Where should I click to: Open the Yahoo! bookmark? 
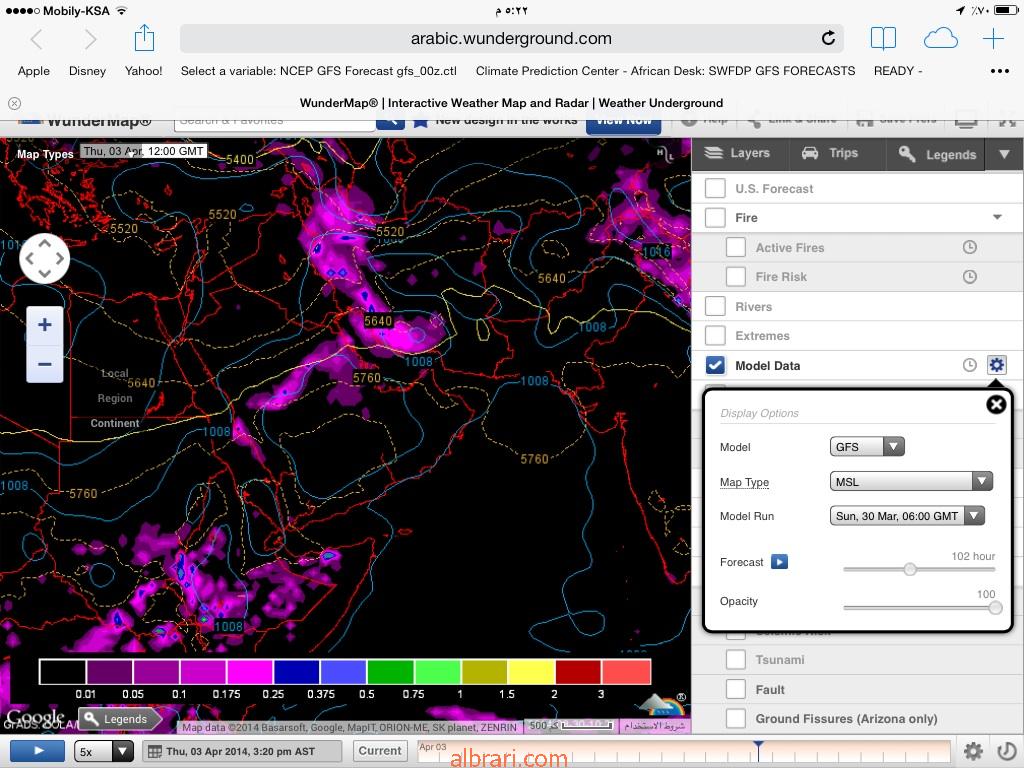point(144,71)
